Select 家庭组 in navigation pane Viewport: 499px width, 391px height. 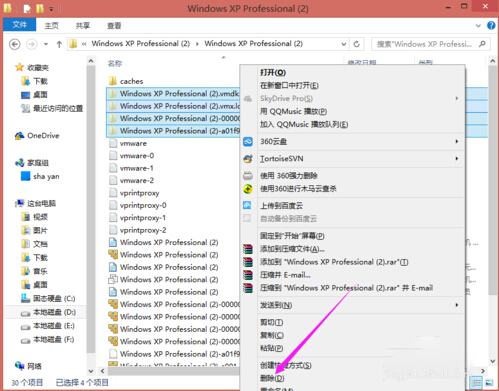[x=38, y=163]
